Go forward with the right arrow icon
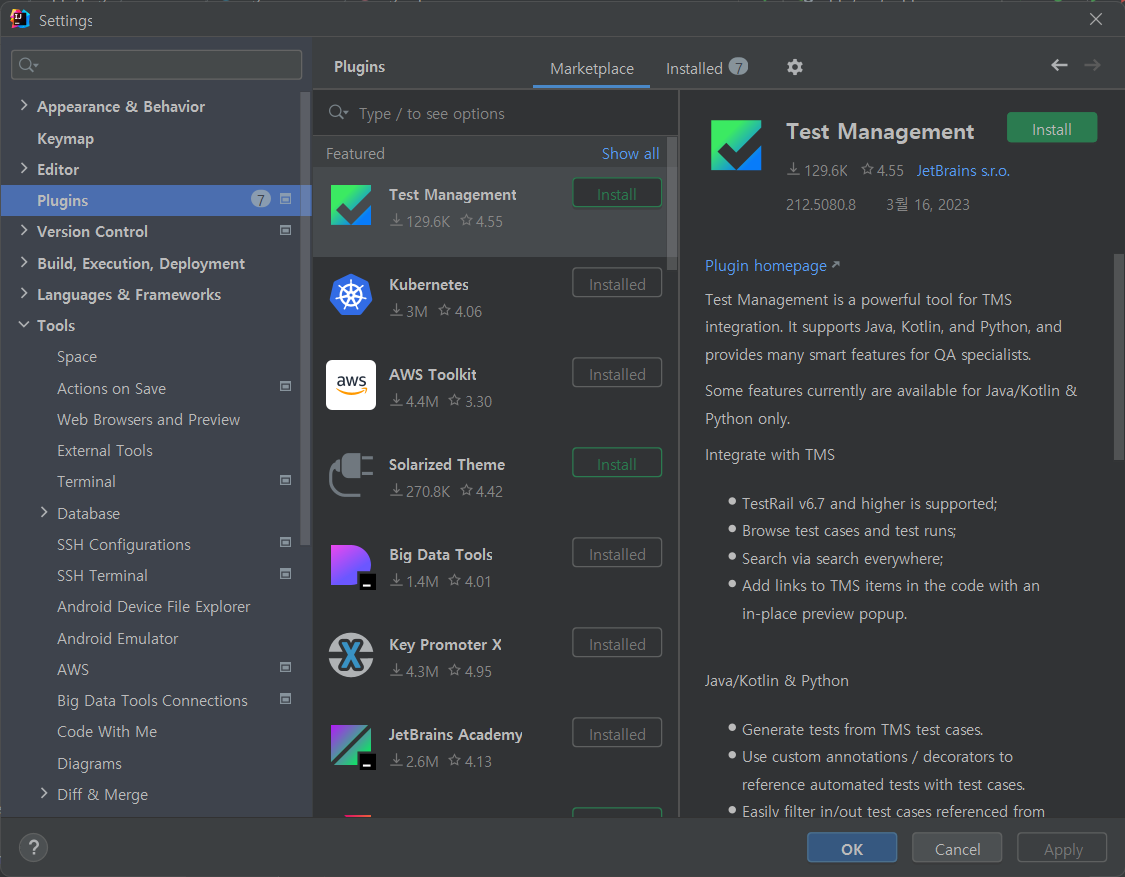Image resolution: width=1125 pixels, height=877 pixels. click(x=1092, y=65)
